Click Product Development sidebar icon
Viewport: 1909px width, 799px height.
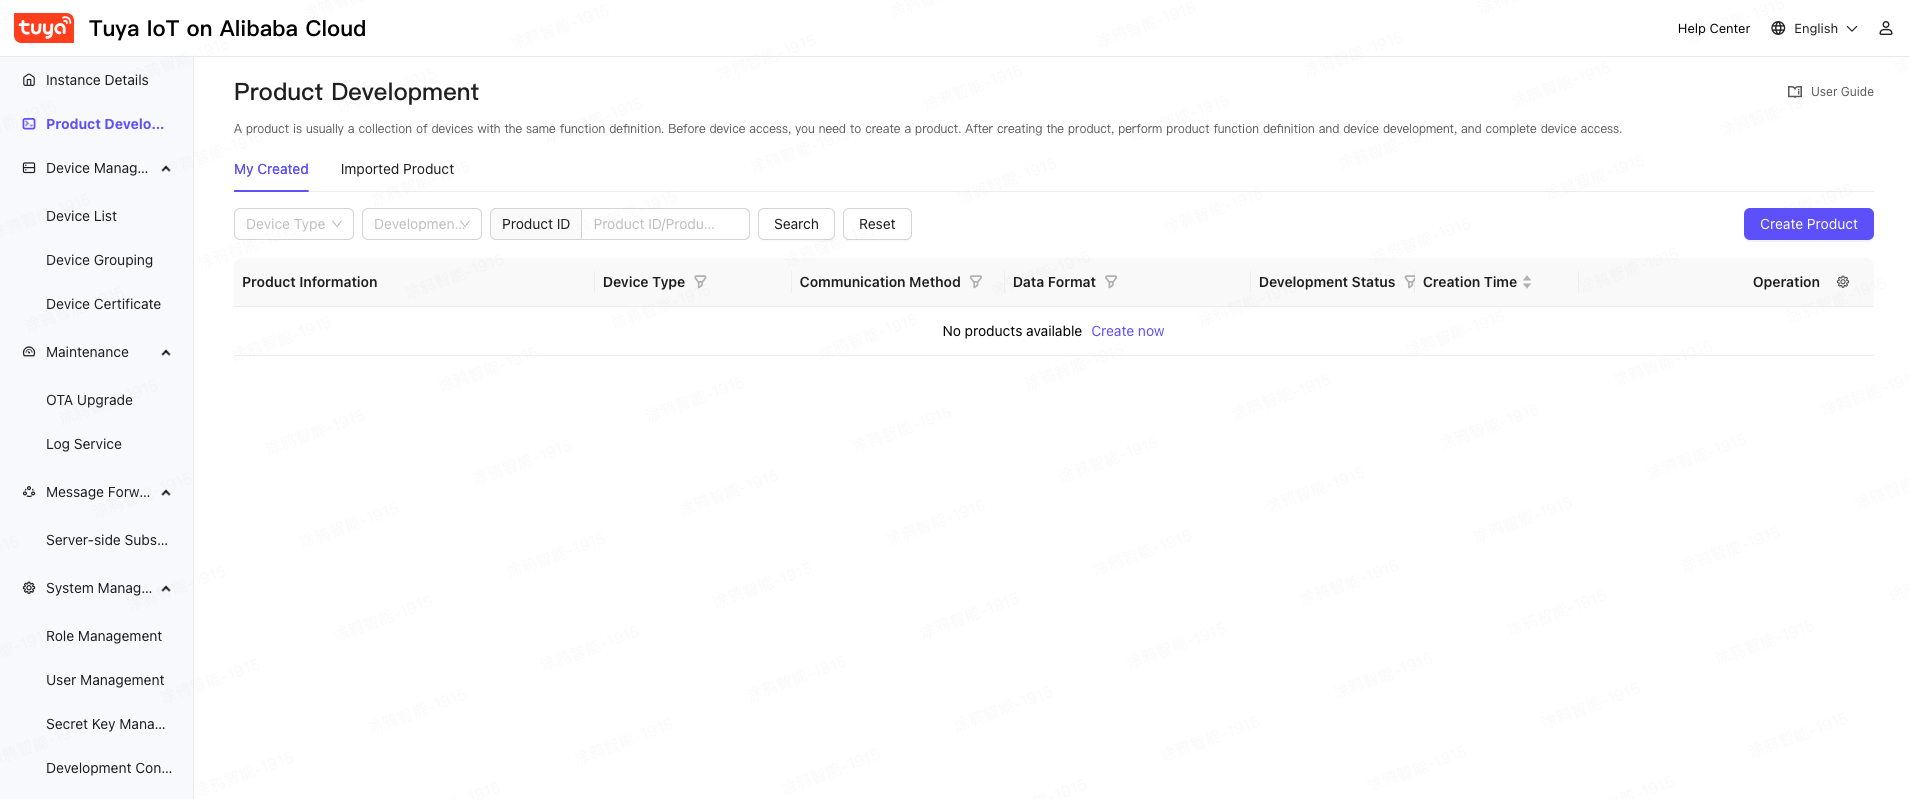[x=29, y=124]
